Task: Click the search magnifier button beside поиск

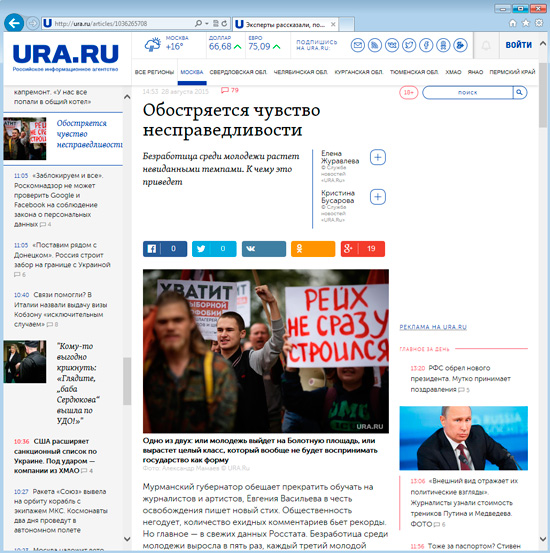Action: tap(519, 92)
